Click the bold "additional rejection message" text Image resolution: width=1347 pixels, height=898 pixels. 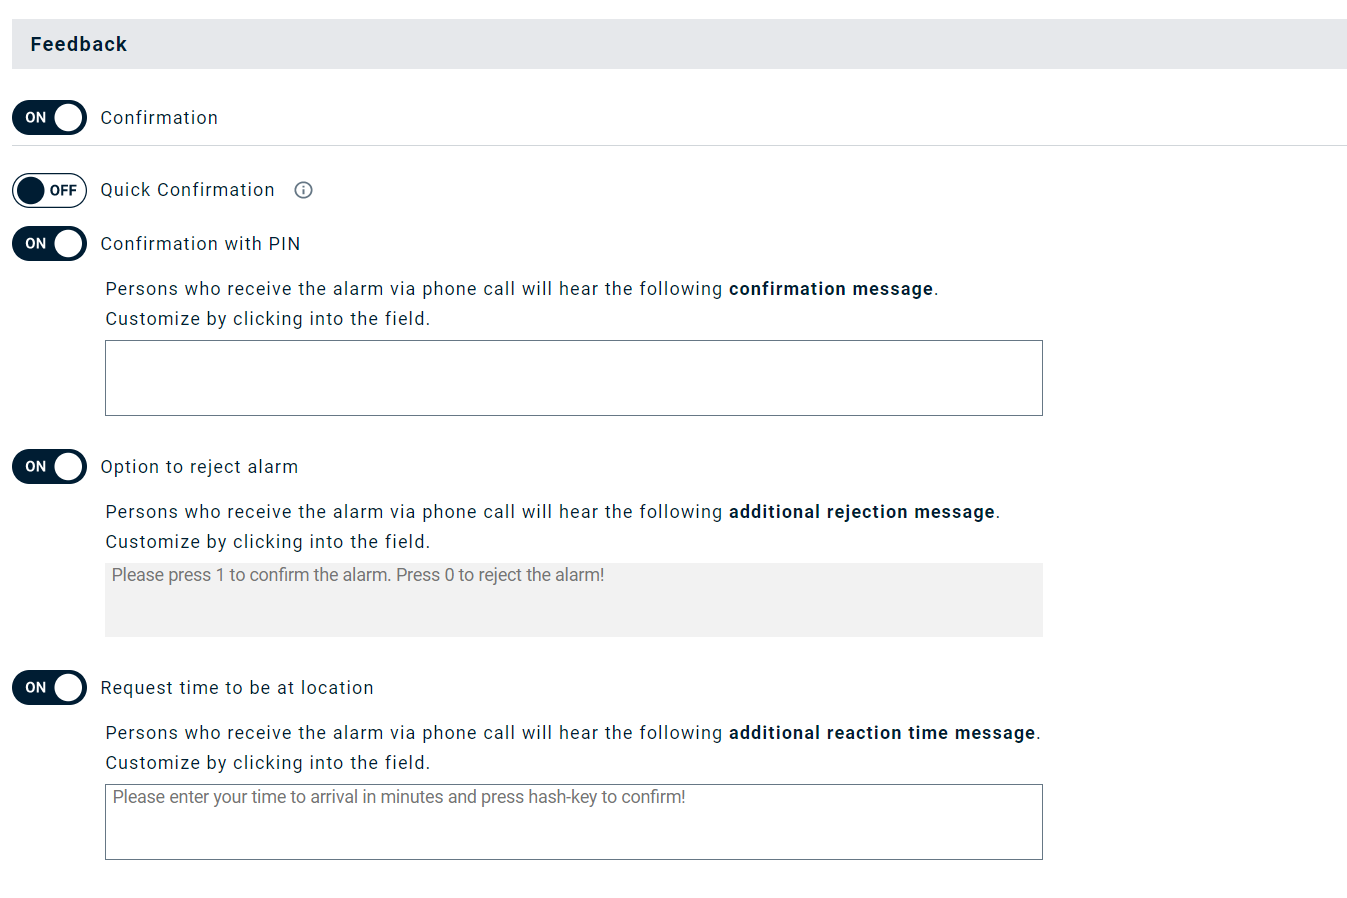coord(861,512)
